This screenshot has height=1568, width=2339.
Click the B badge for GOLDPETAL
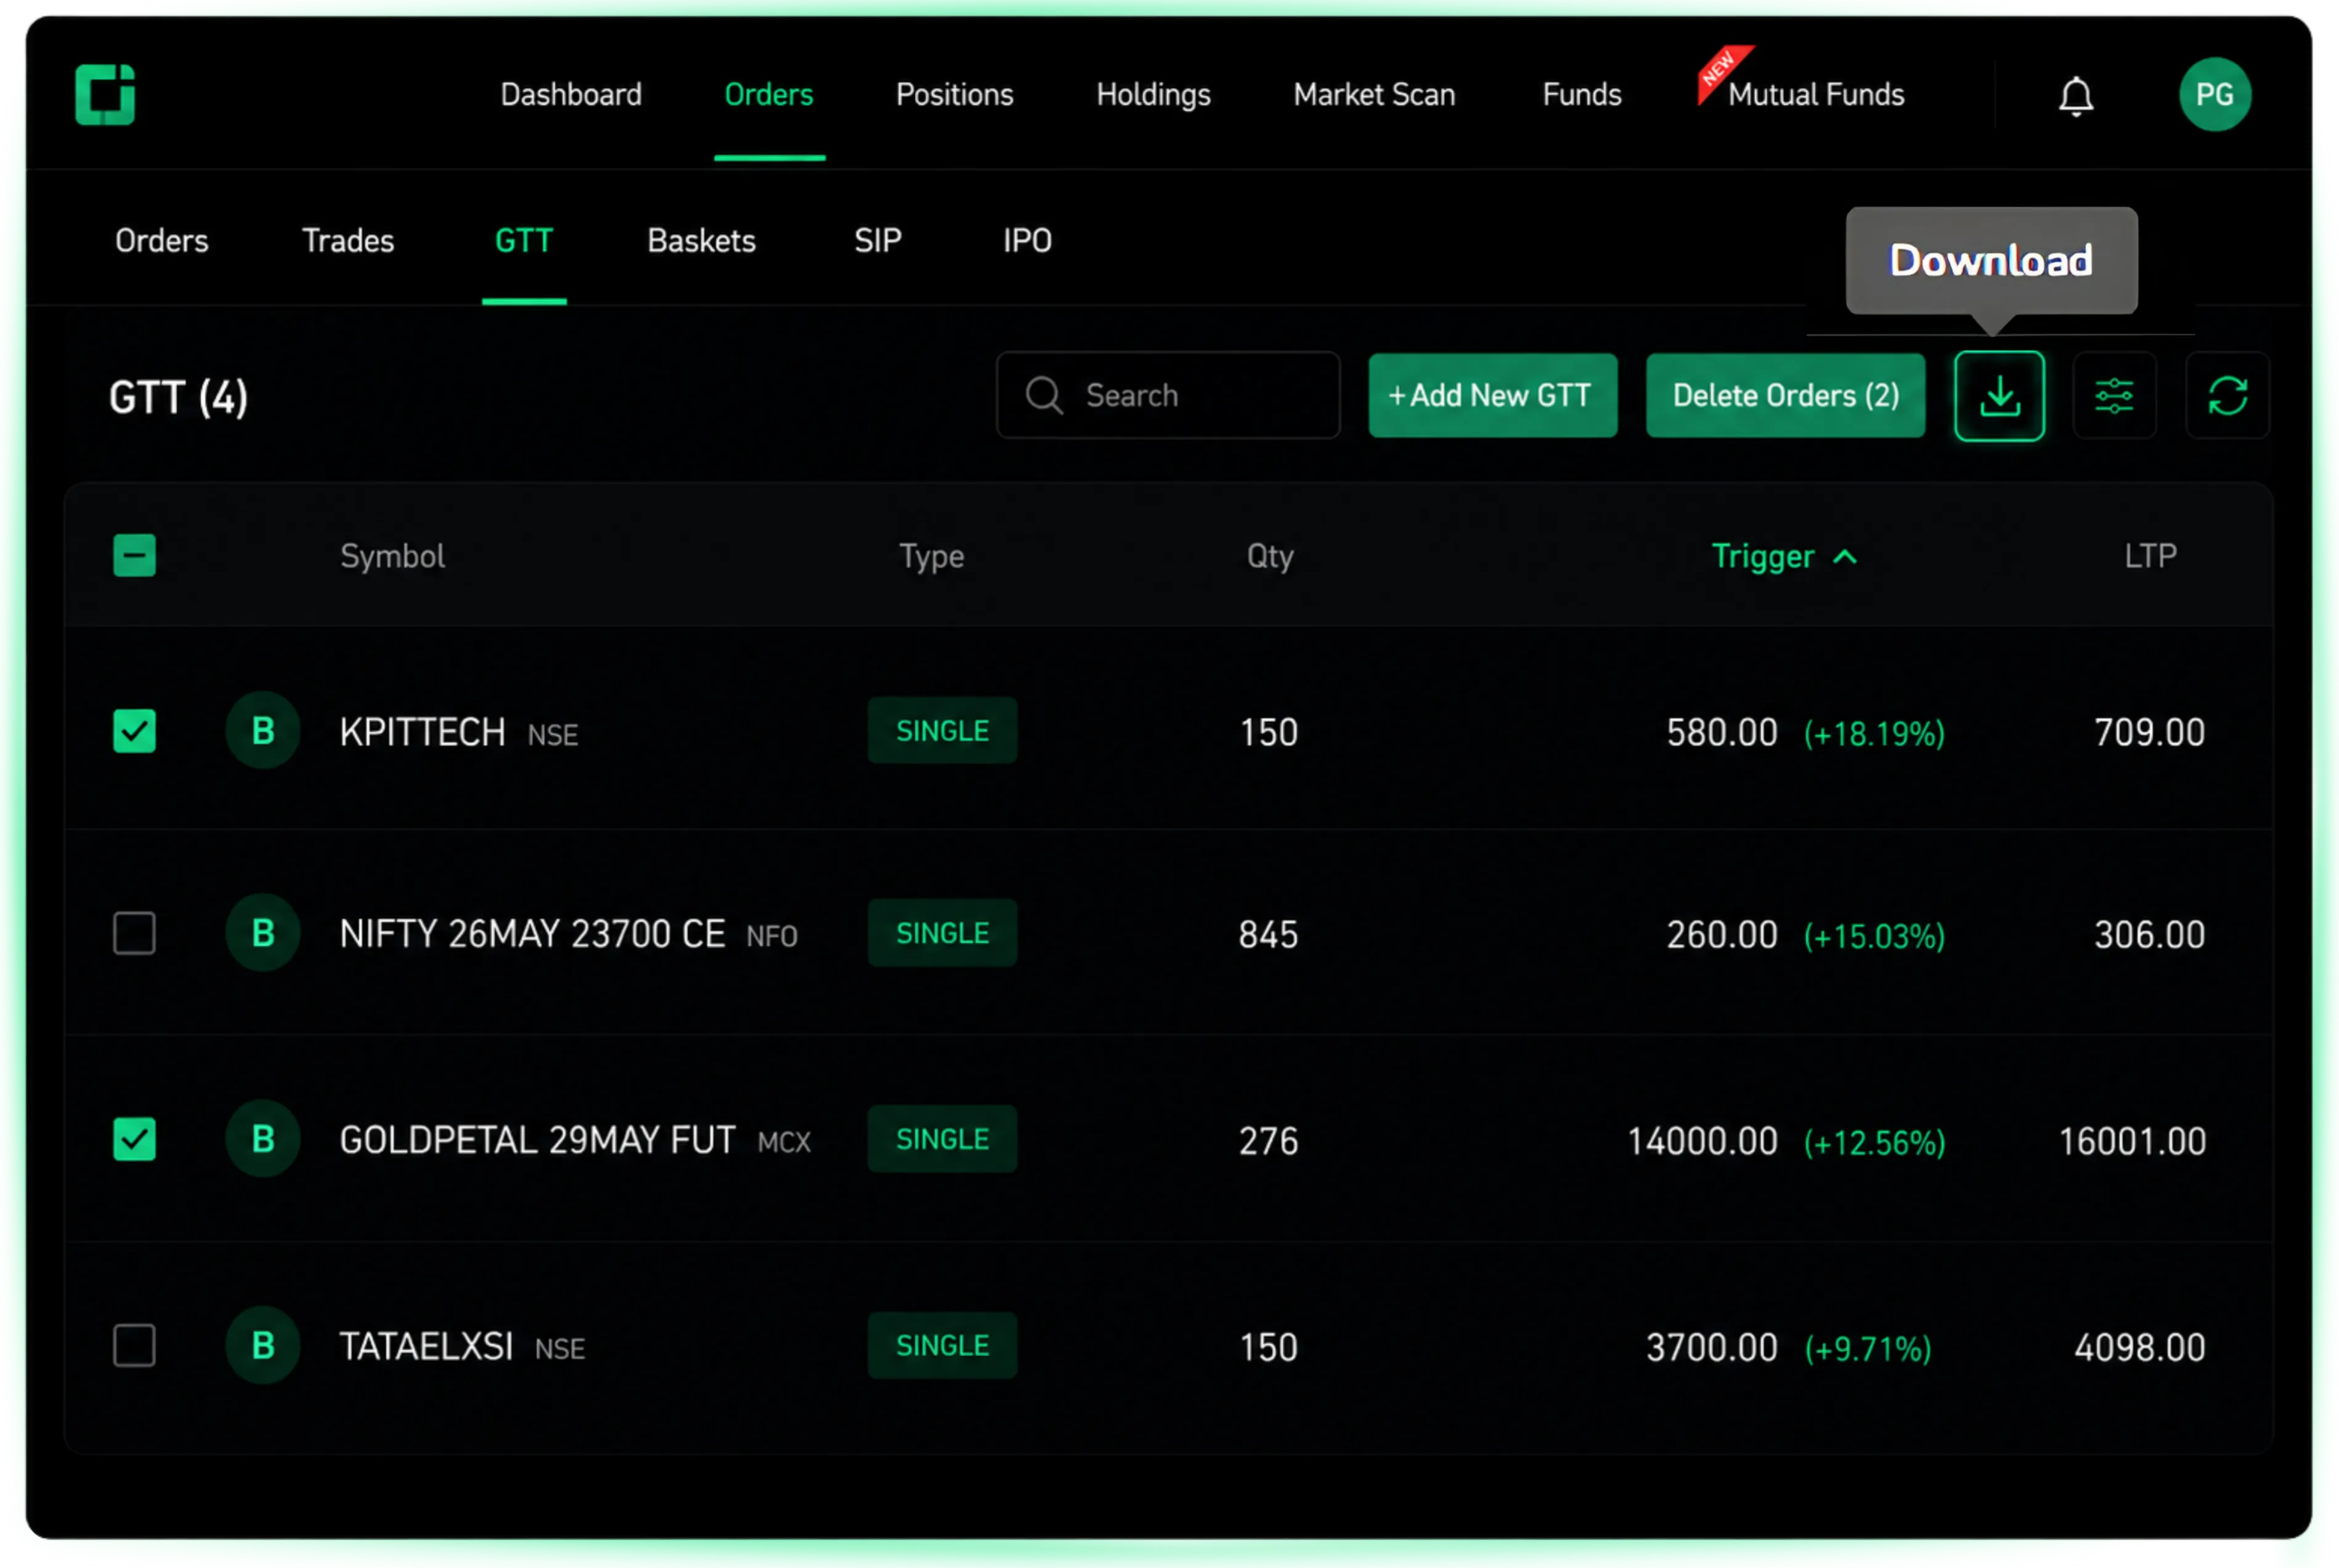pos(263,1139)
